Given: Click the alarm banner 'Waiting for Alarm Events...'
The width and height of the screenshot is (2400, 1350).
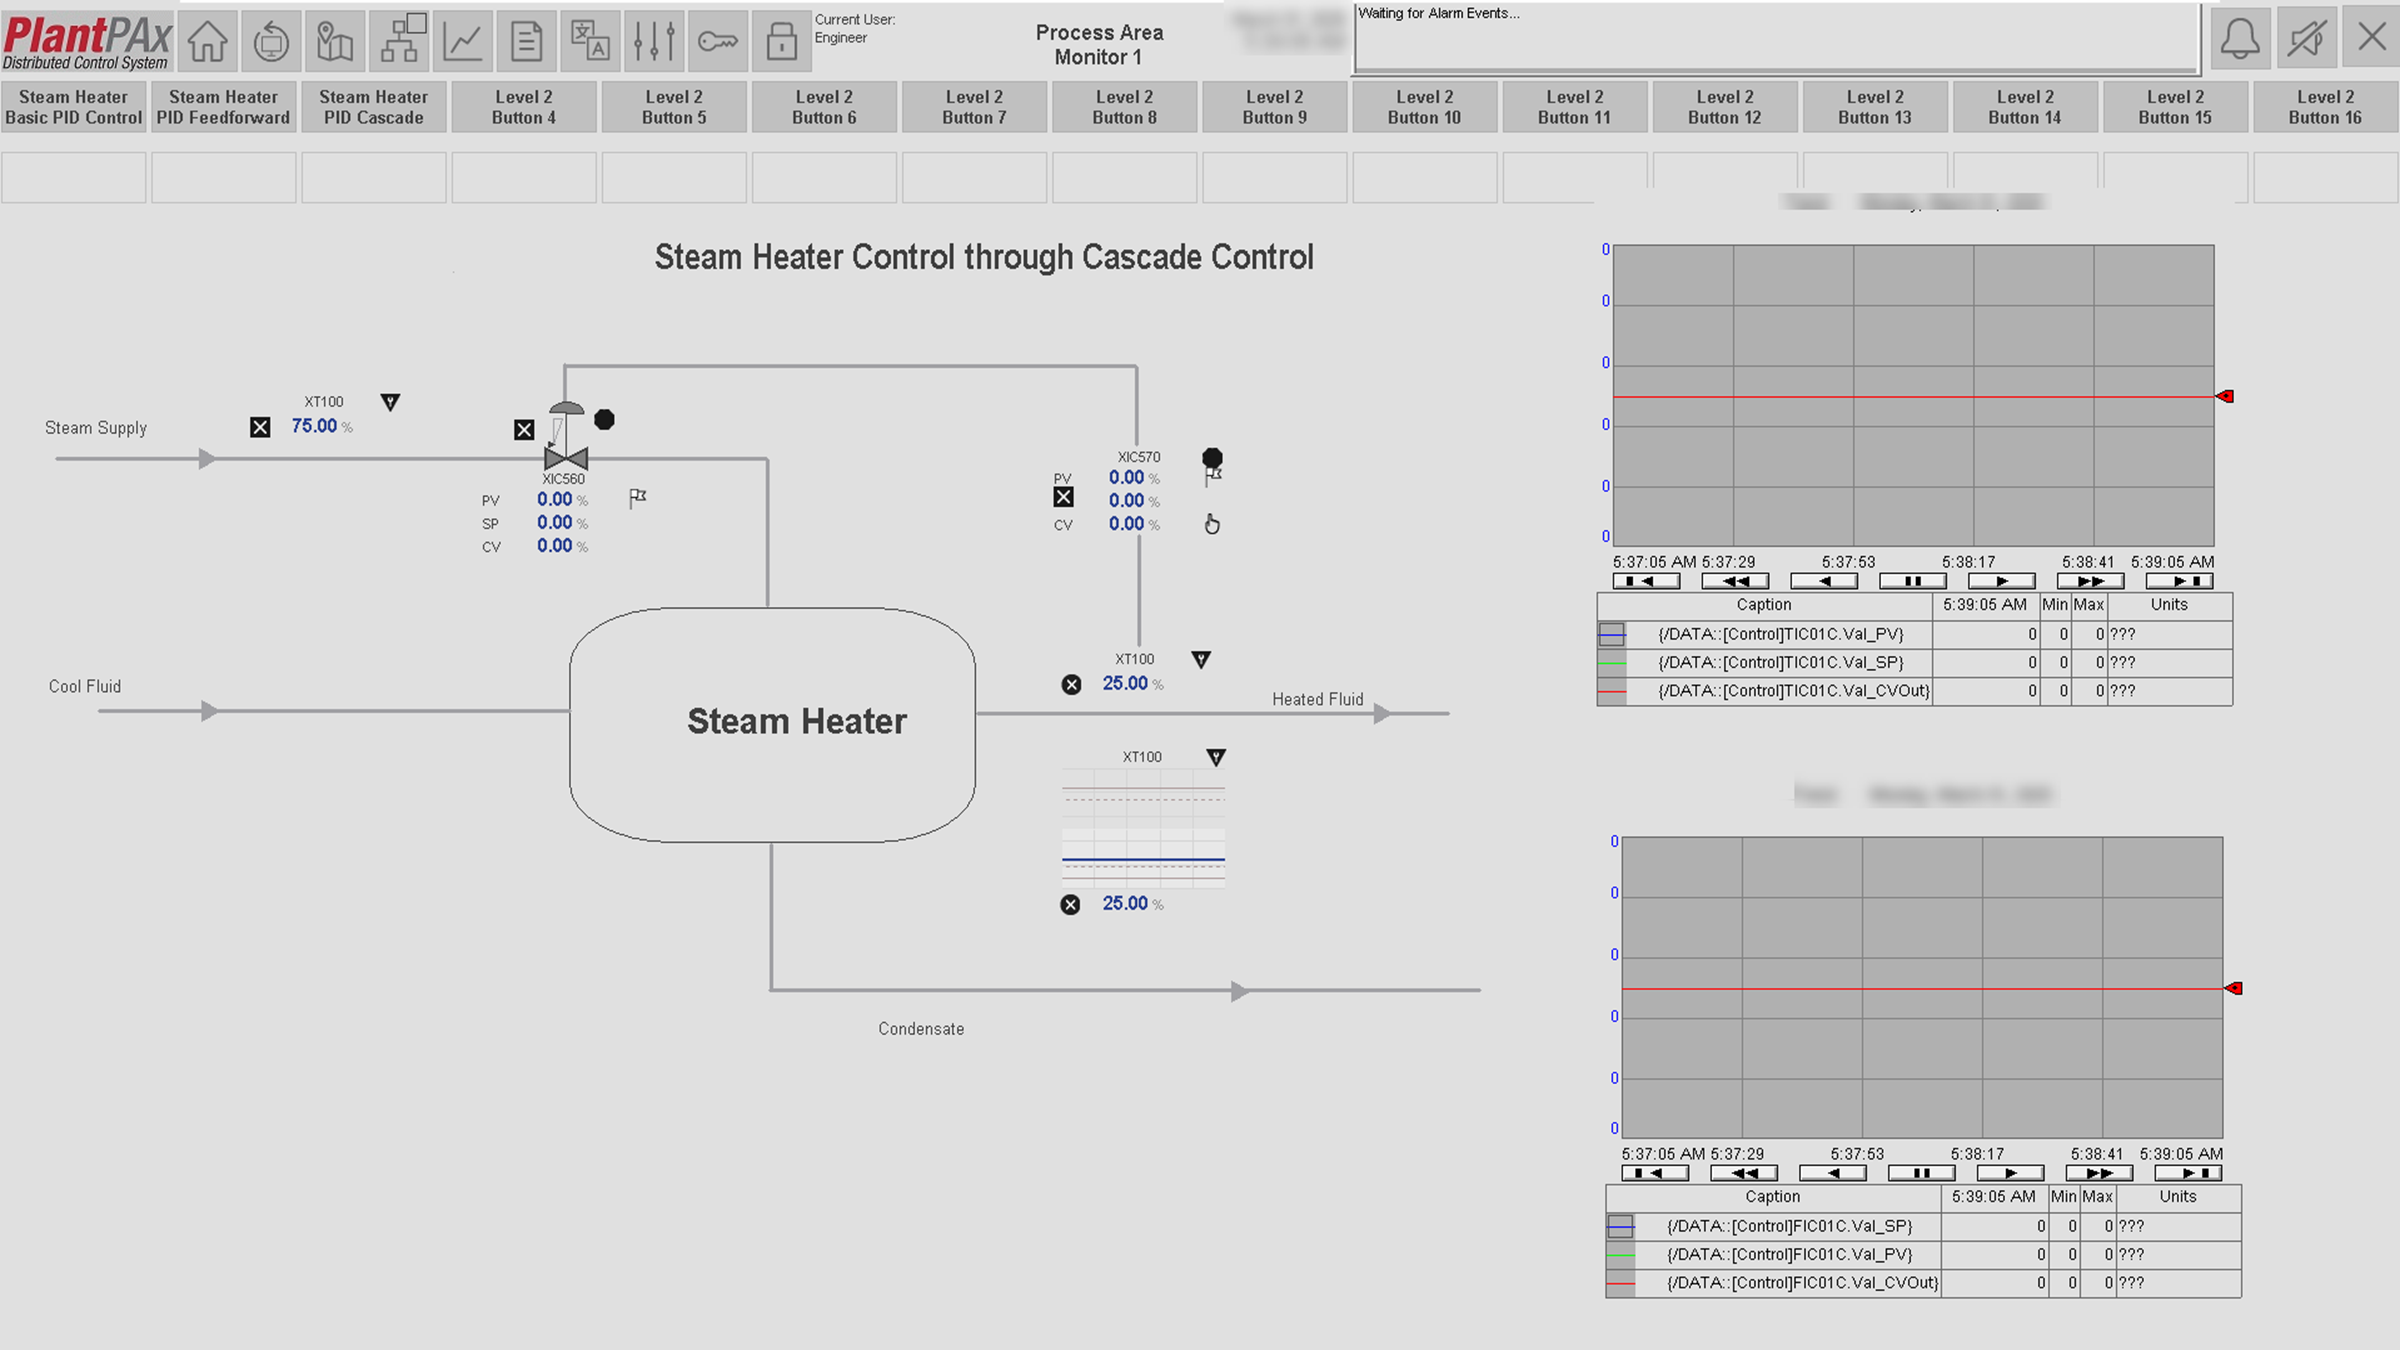Looking at the screenshot, I should click(1776, 38).
